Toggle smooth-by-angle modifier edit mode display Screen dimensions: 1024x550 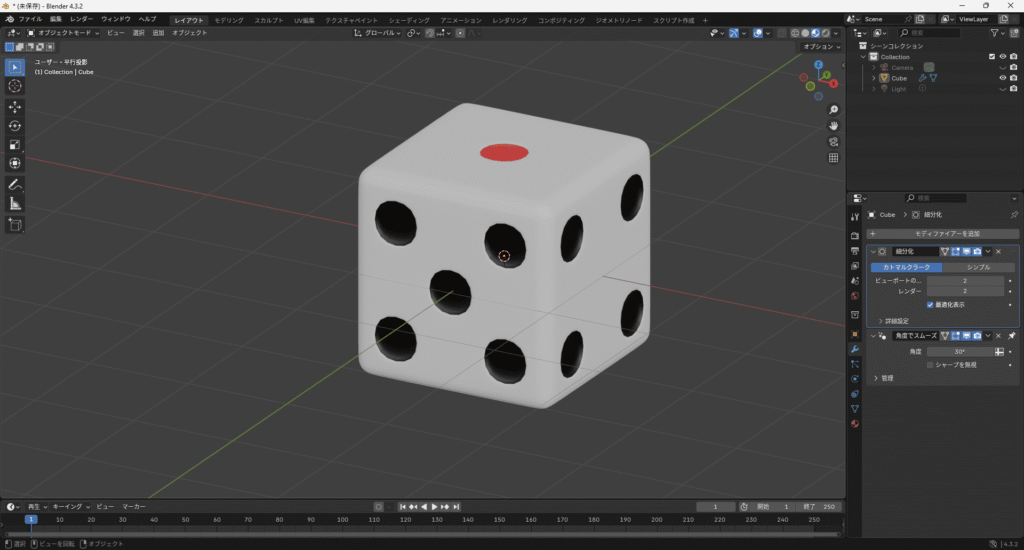(x=956, y=336)
